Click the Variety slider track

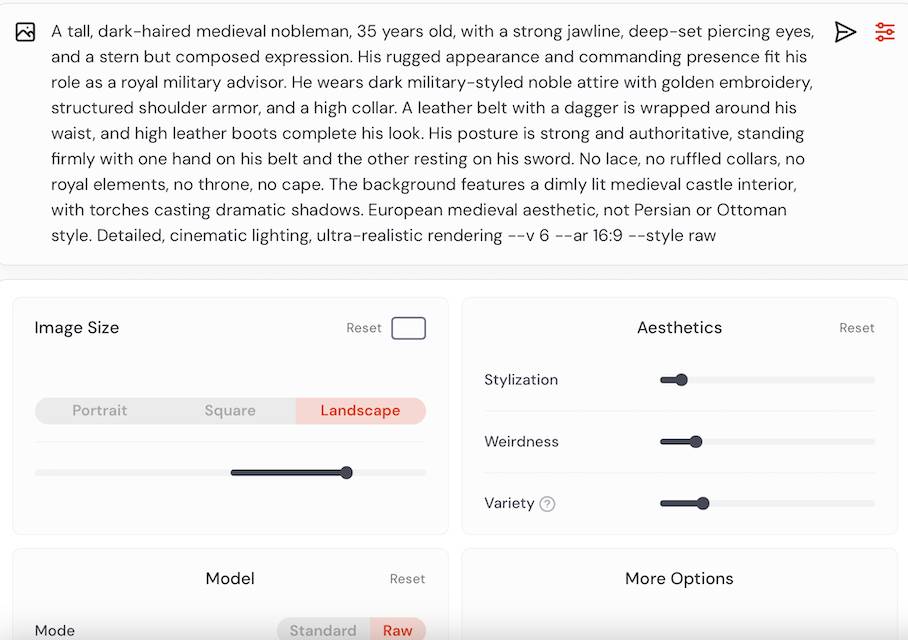pyautogui.click(x=790, y=504)
